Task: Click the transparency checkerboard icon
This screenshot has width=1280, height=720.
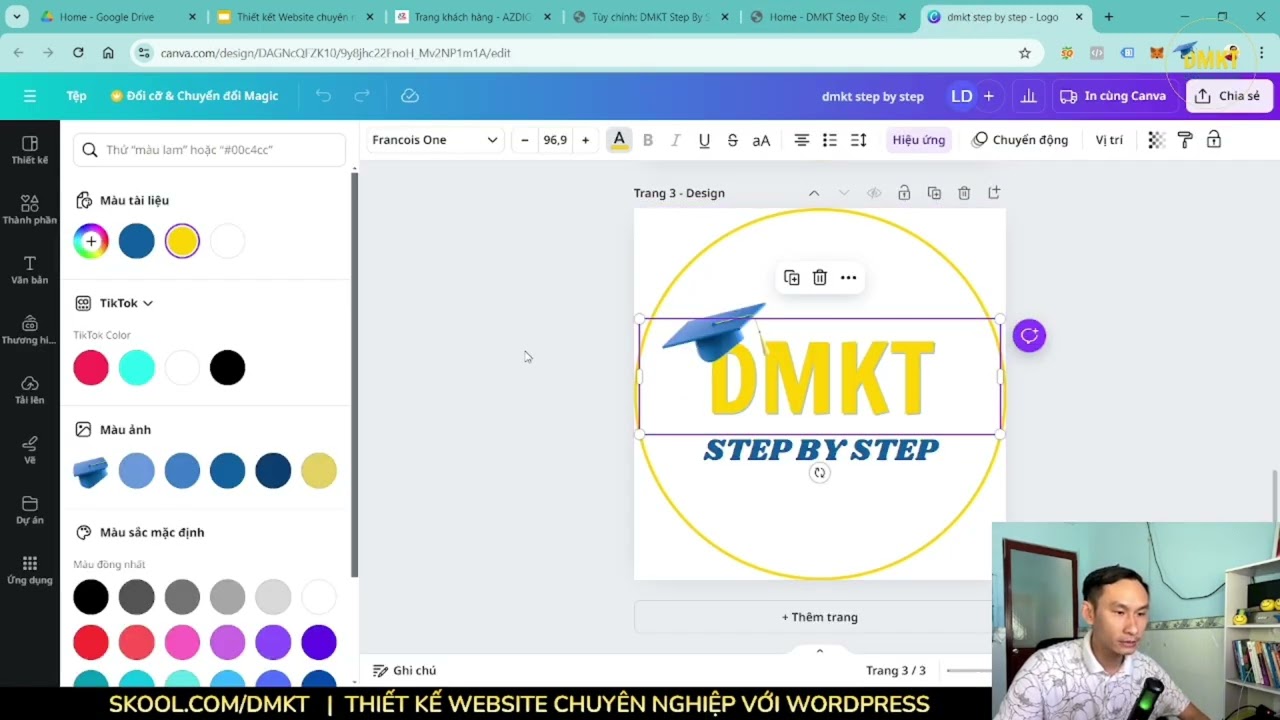Action: 1156,140
